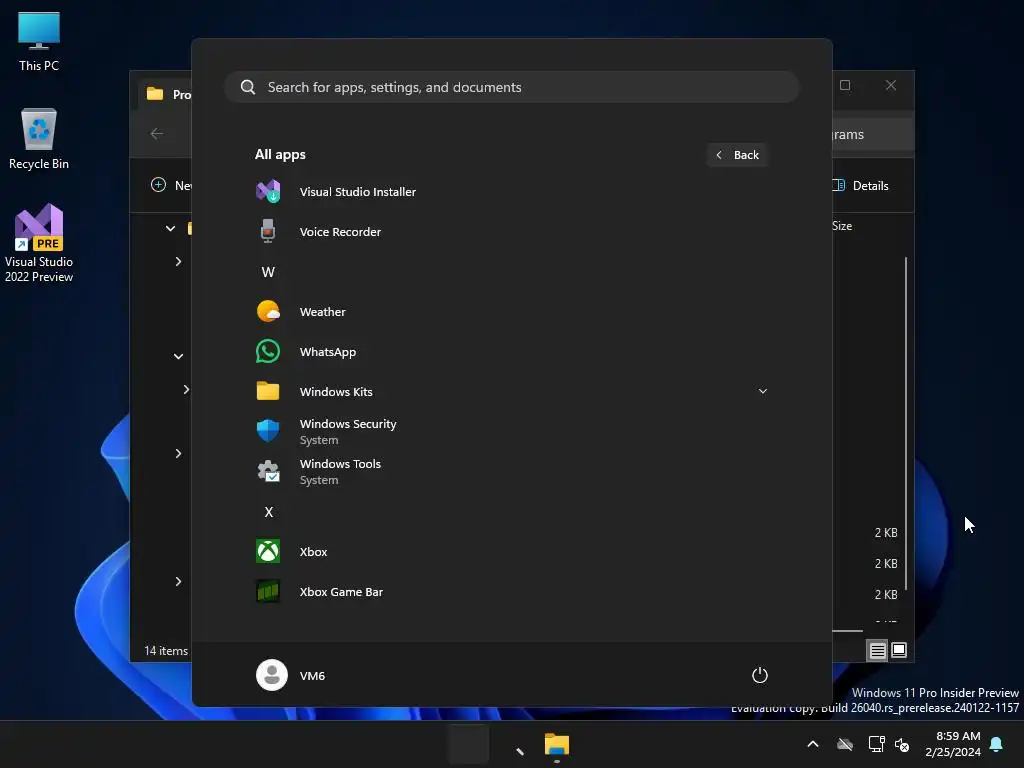Screen dimensions: 1024x768
Task: Open Windows Tools
Action: (x=511, y=472)
